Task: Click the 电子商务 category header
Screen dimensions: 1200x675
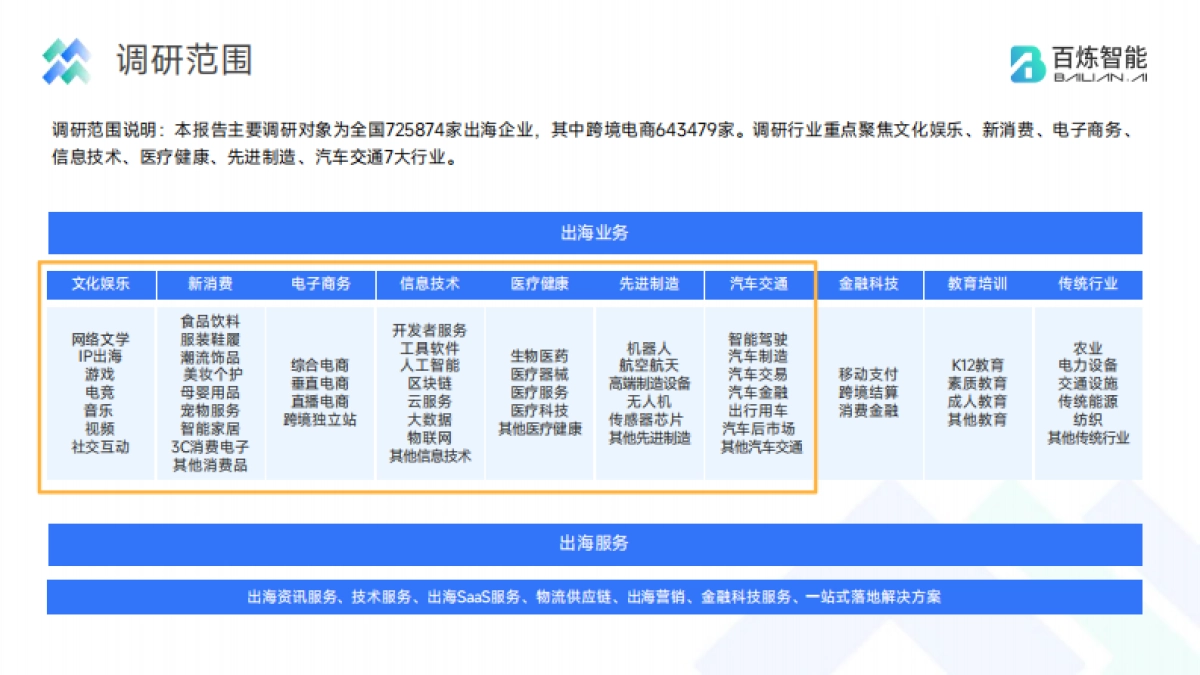Action: 320,284
